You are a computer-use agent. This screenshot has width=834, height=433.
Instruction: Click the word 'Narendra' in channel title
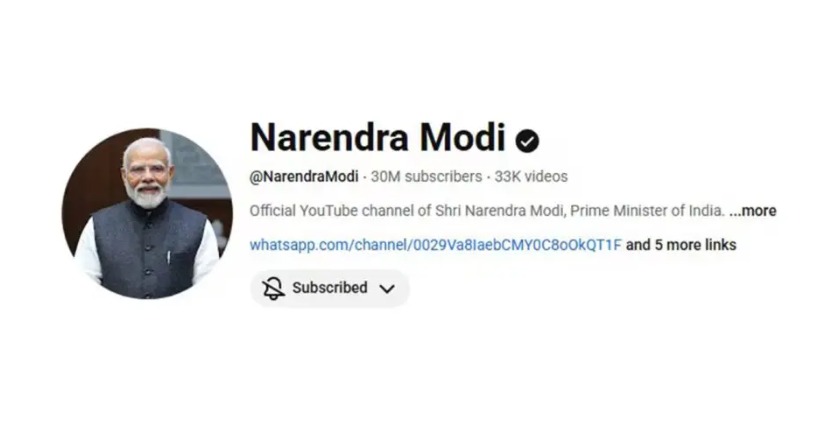[x=329, y=138]
